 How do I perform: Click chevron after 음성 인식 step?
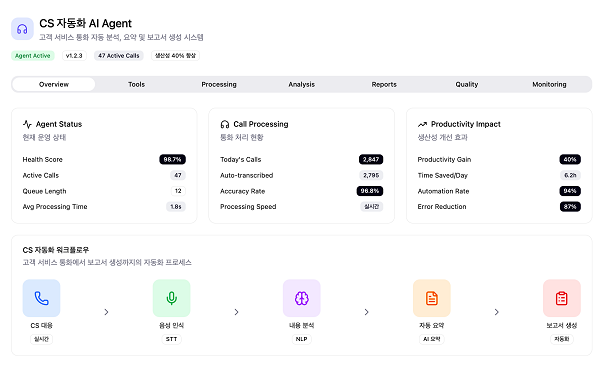(x=236, y=312)
